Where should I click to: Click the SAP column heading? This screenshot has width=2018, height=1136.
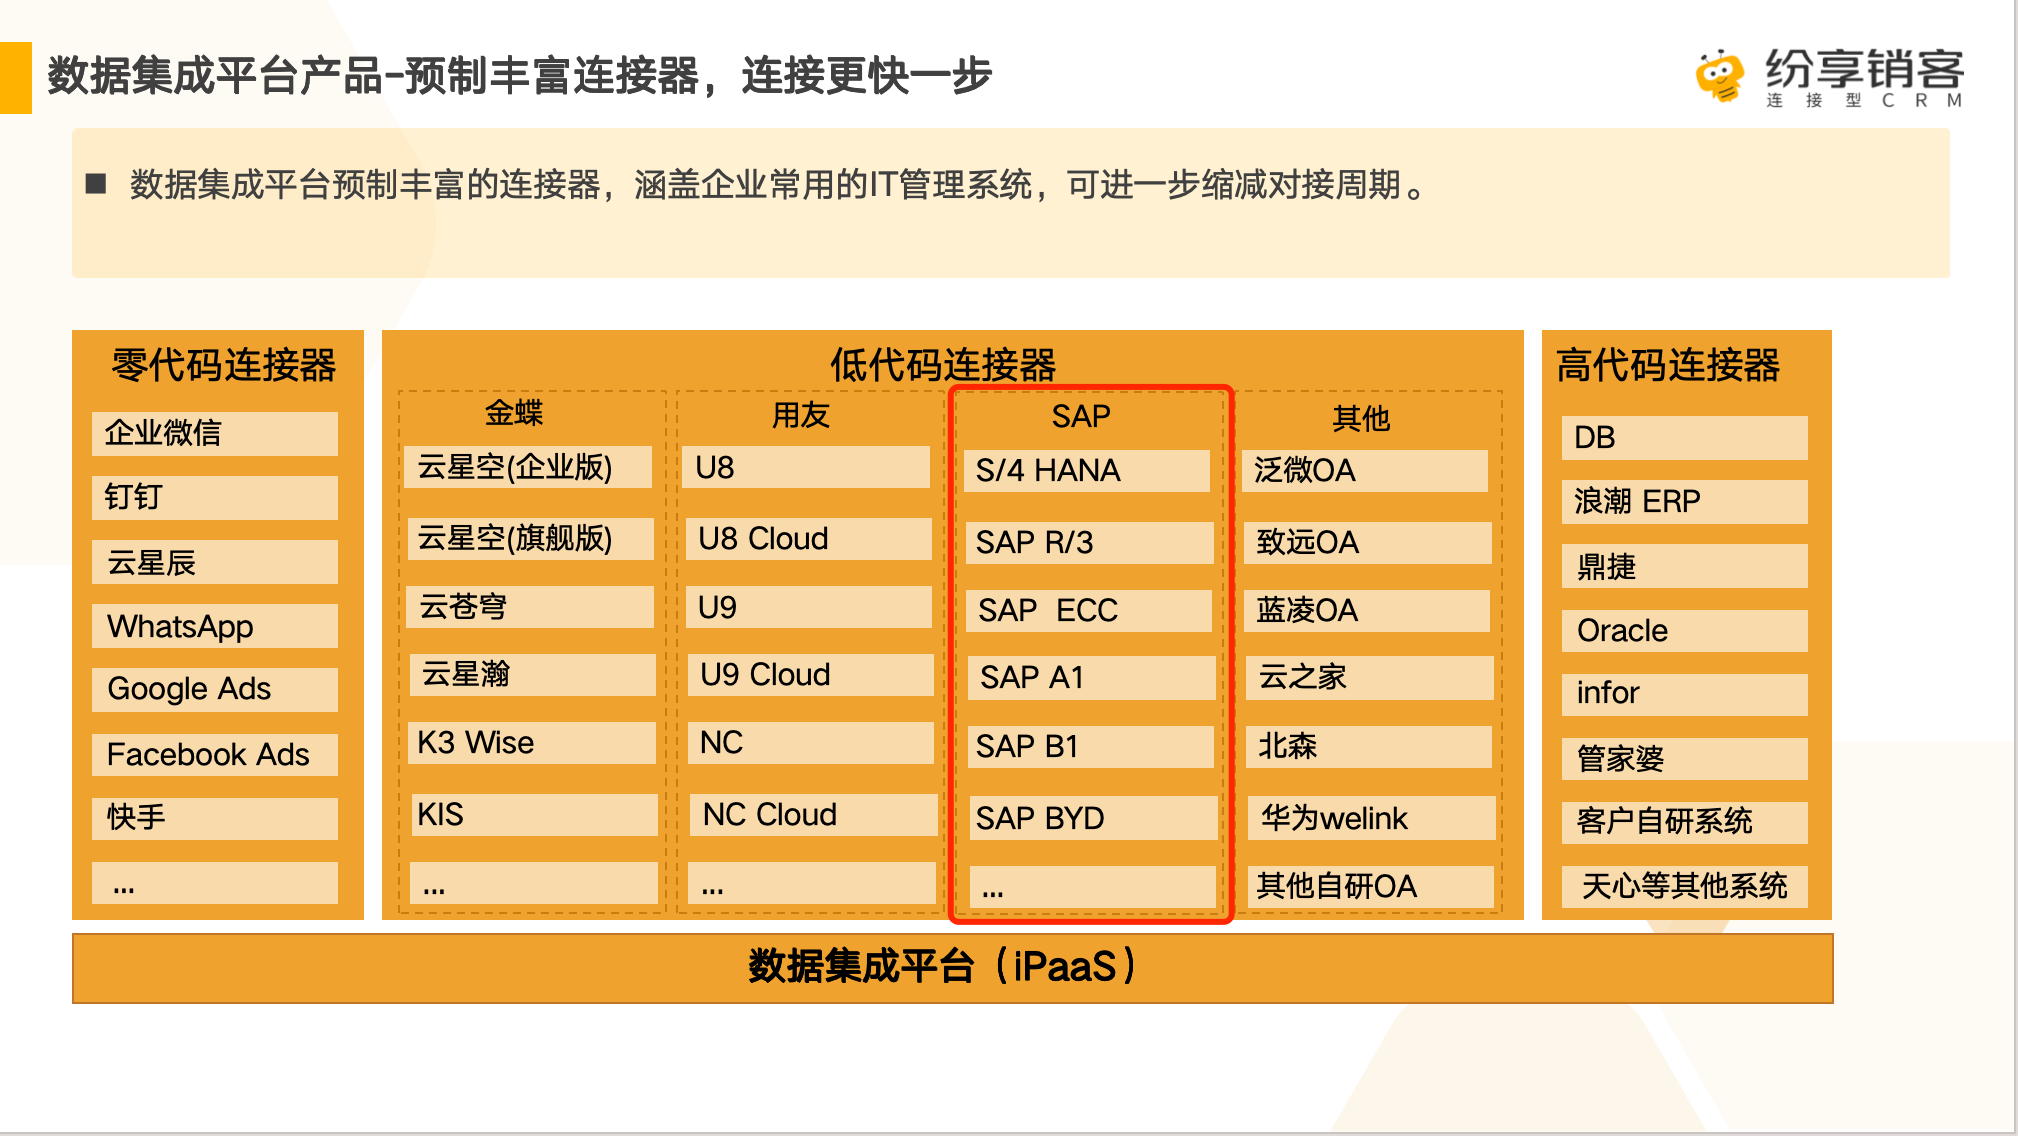[x=1081, y=416]
